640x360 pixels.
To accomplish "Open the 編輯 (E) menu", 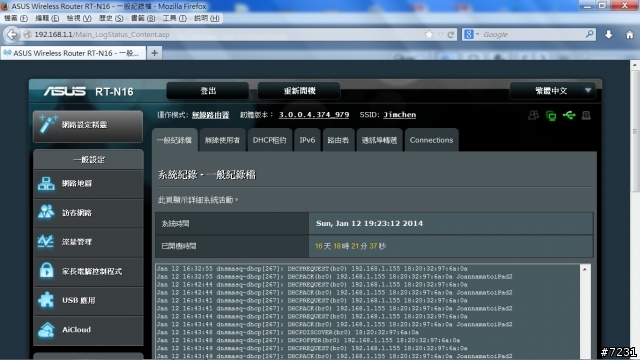I will (47, 18).
